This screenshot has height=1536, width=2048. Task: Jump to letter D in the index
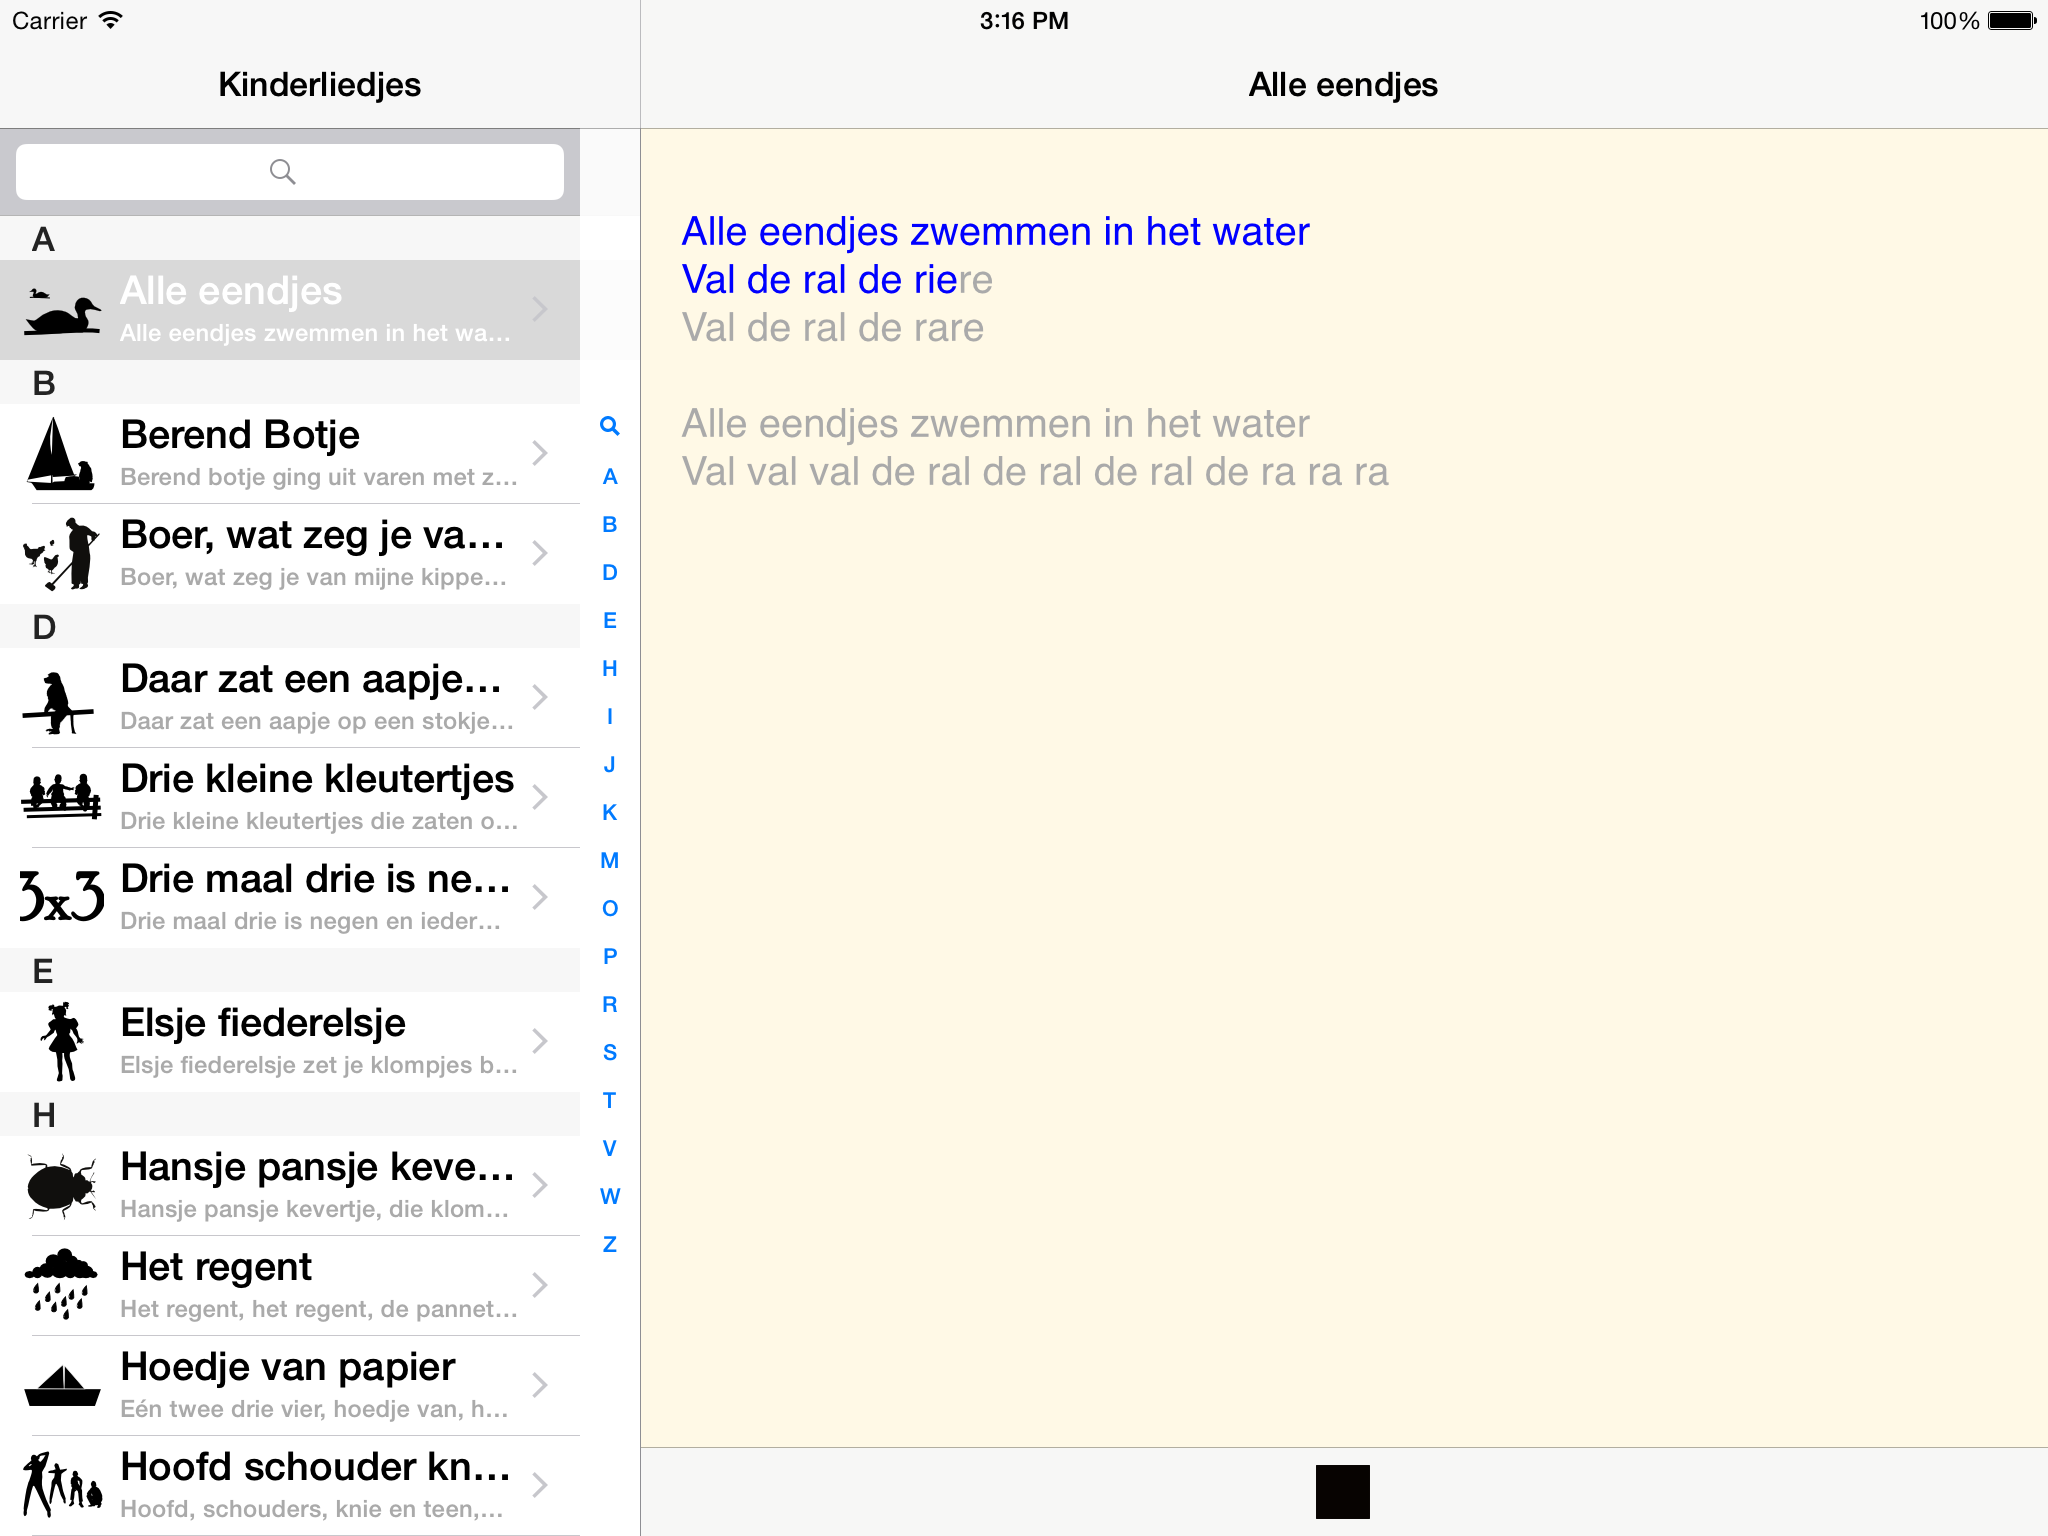click(610, 573)
